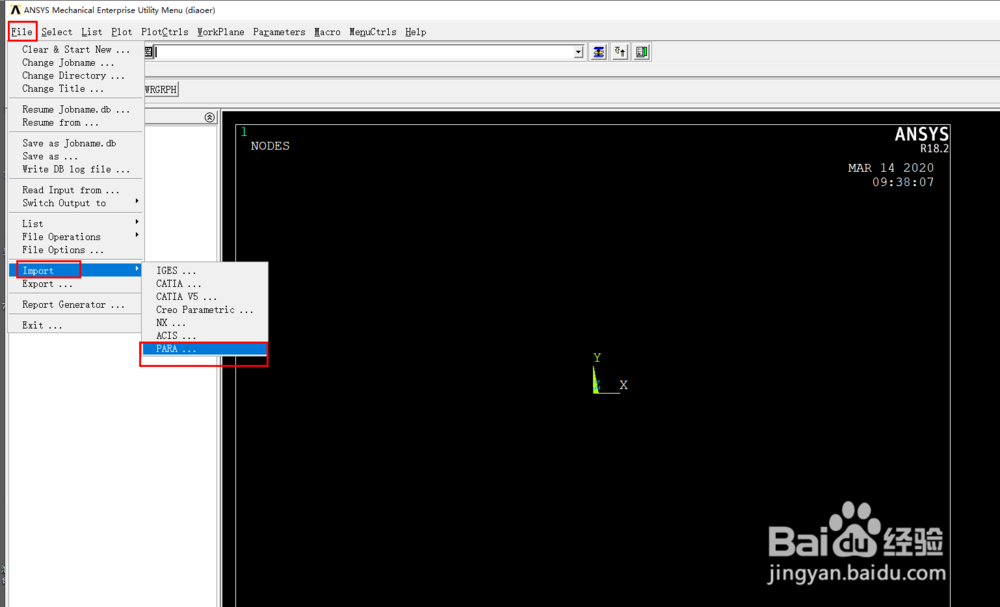This screenshot has height=607, width=1000.
Task: Click the coordinate triad in graphics window
Action: (609, 375)
